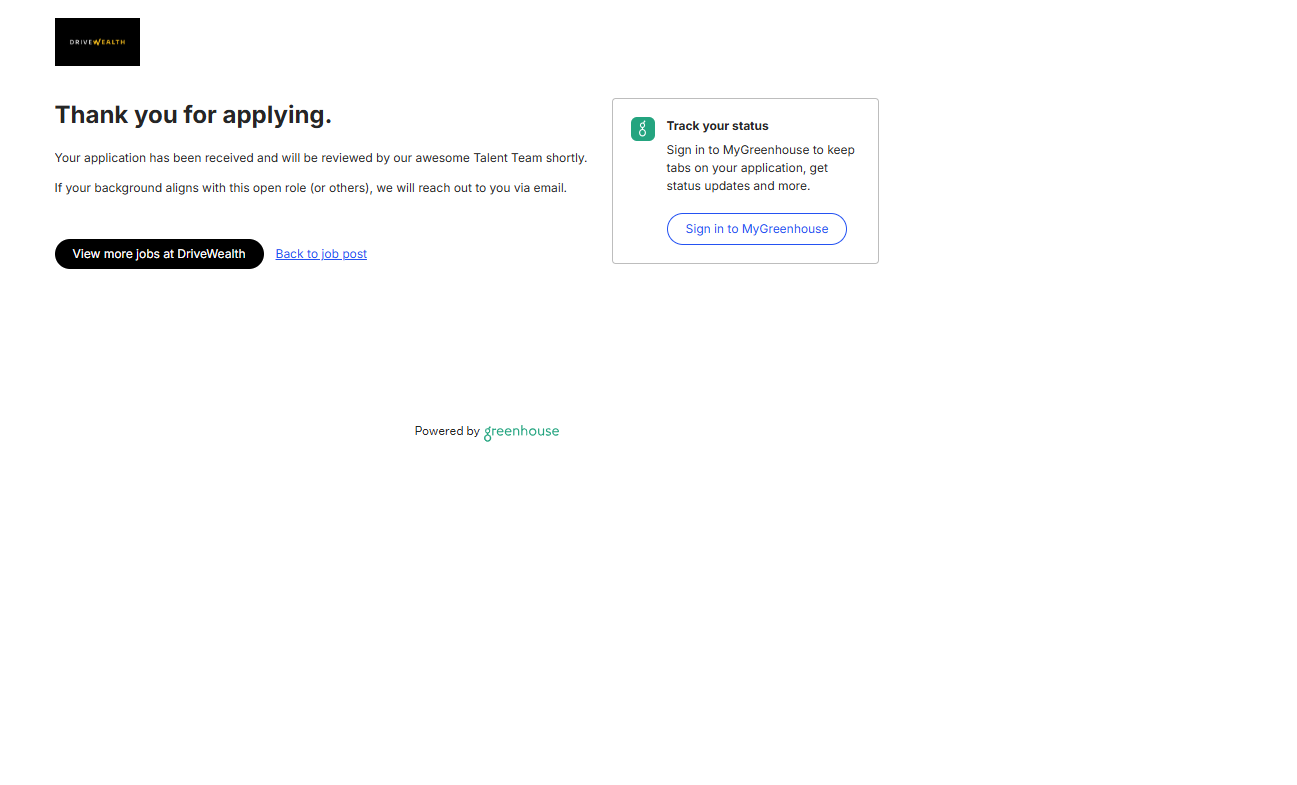Click the Powered by text
This screenshot has width=1297, height=785.
tap(447, 432)
